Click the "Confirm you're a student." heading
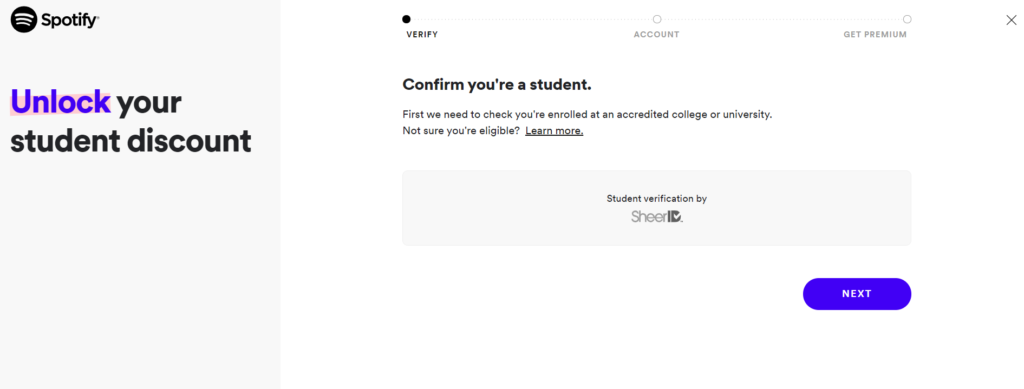The width and height of the screenshot is (1024, 389). [497, 84]
